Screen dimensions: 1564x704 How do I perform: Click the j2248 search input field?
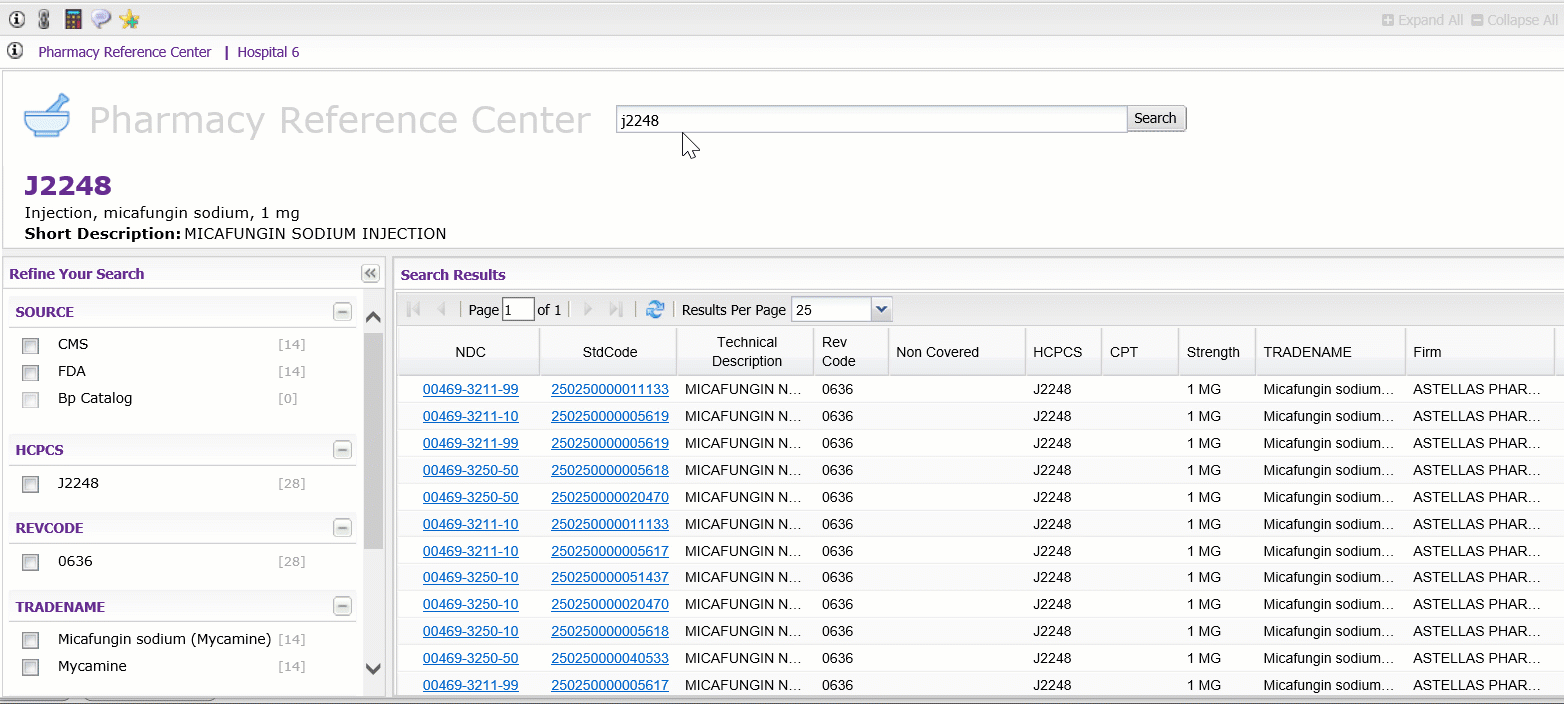point(870,120)
